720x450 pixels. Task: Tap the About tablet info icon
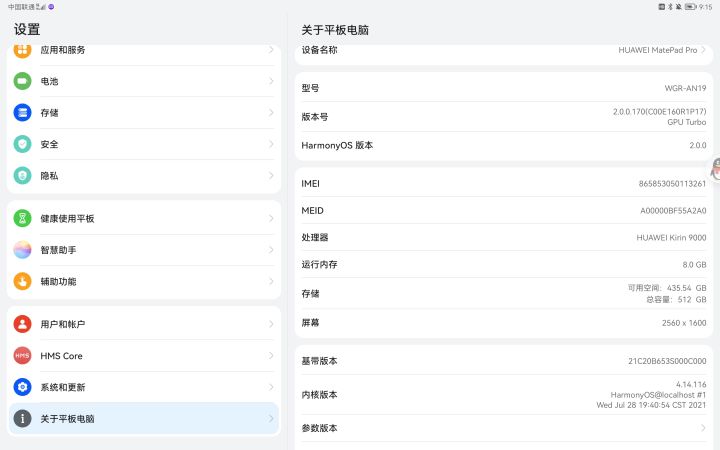point(22,419)
